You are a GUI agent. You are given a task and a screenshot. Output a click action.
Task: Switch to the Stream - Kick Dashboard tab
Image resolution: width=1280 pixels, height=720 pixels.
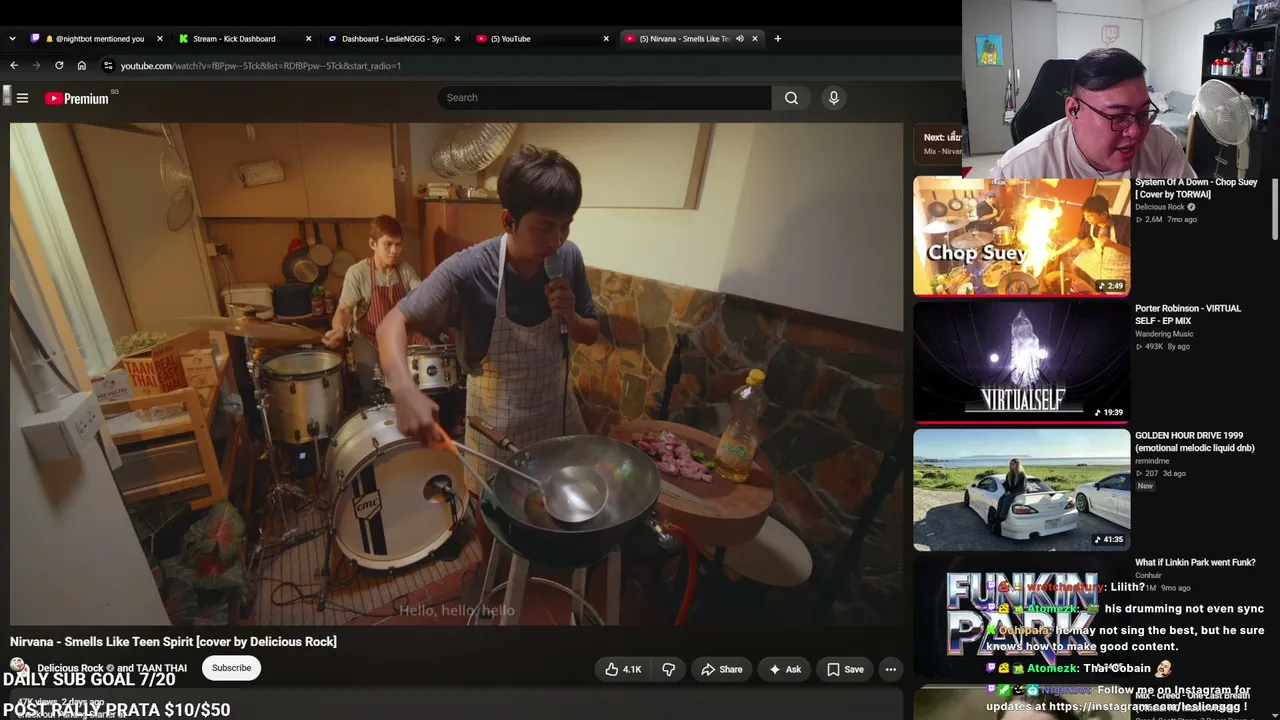coord(244,39)
